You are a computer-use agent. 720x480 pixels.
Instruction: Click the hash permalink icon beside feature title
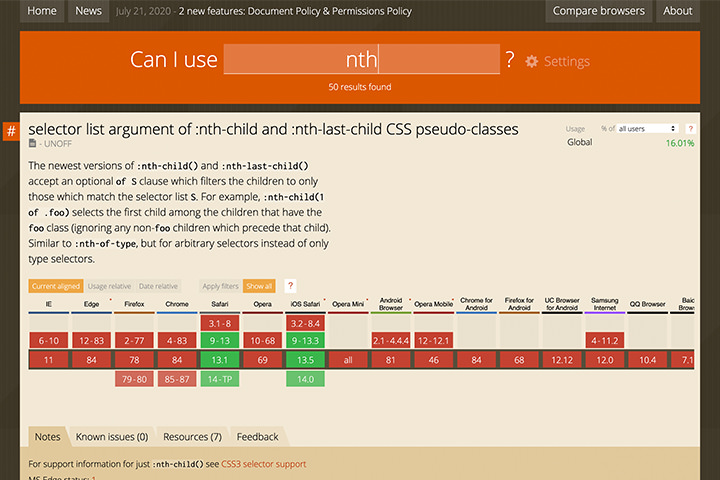[11, 131]
